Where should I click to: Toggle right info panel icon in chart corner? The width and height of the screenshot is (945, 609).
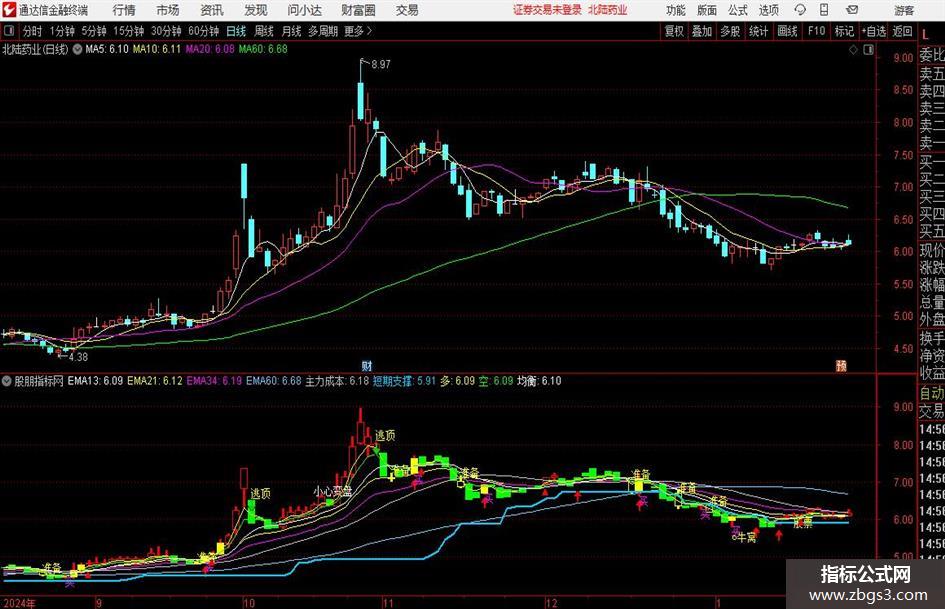coord(868,50)
